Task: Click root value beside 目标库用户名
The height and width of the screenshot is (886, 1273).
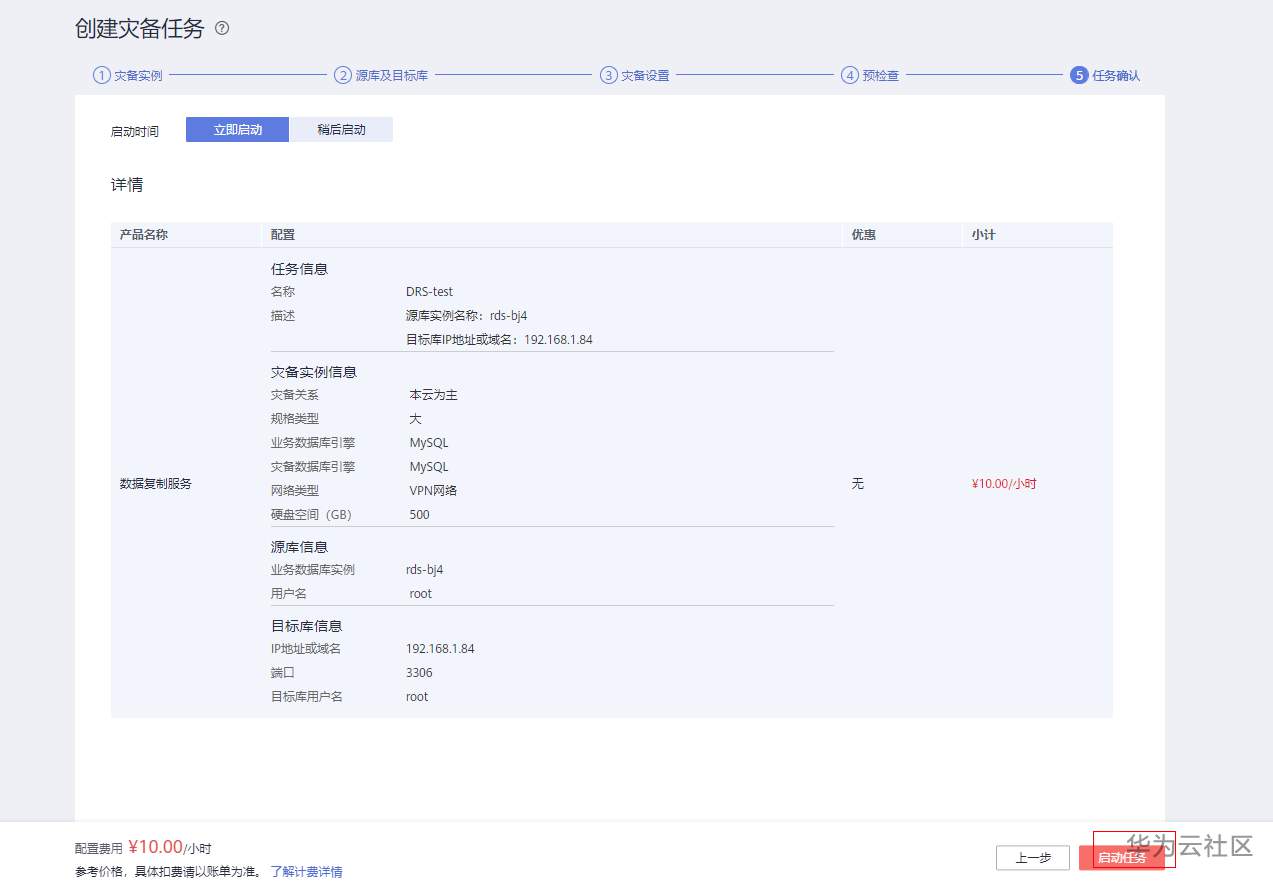Action: [417, 697]
